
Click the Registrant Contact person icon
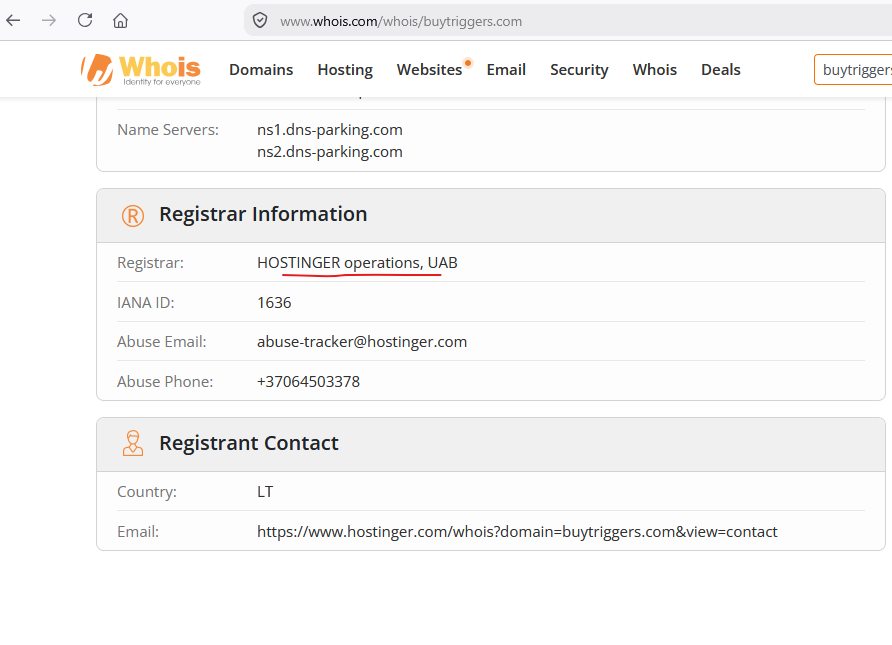pyautogui.click(x=133, y=443)
